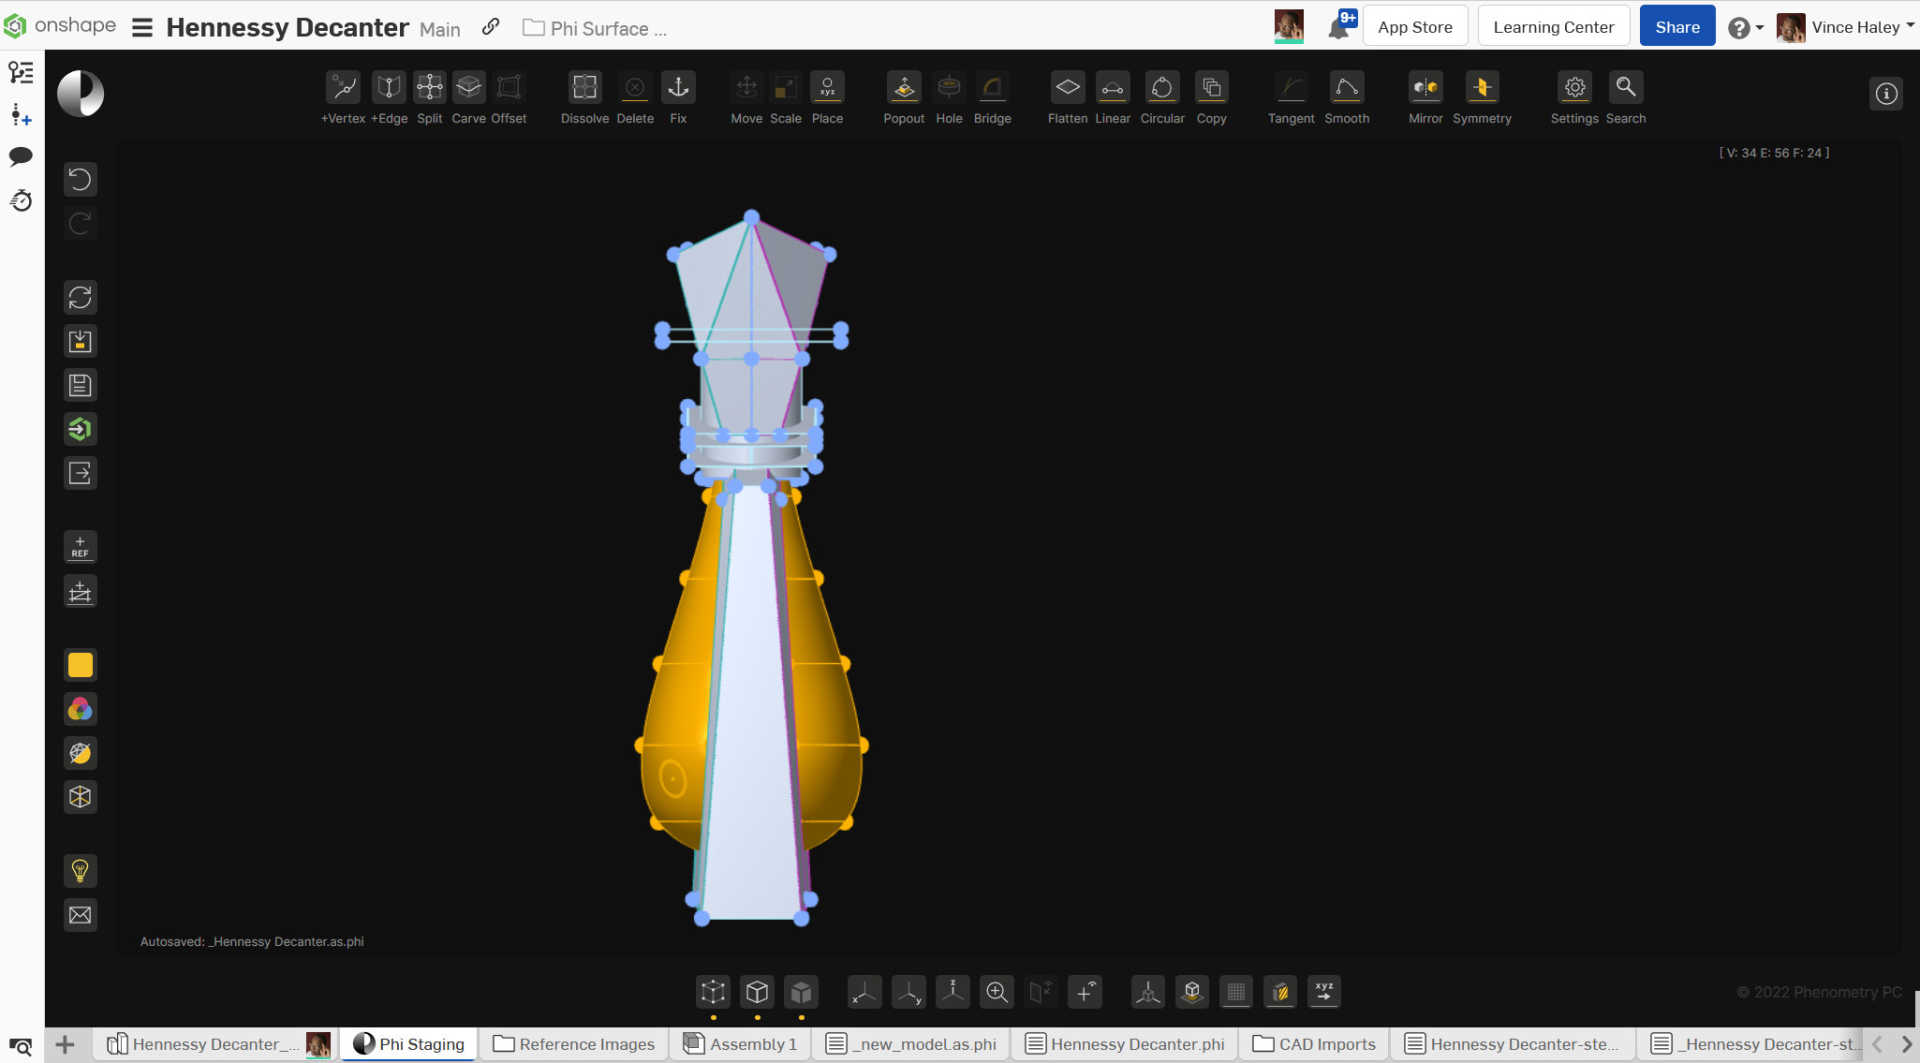Apply the Flatten tool
The width and height of the screenshot is (1920, 1063).
1068,97
